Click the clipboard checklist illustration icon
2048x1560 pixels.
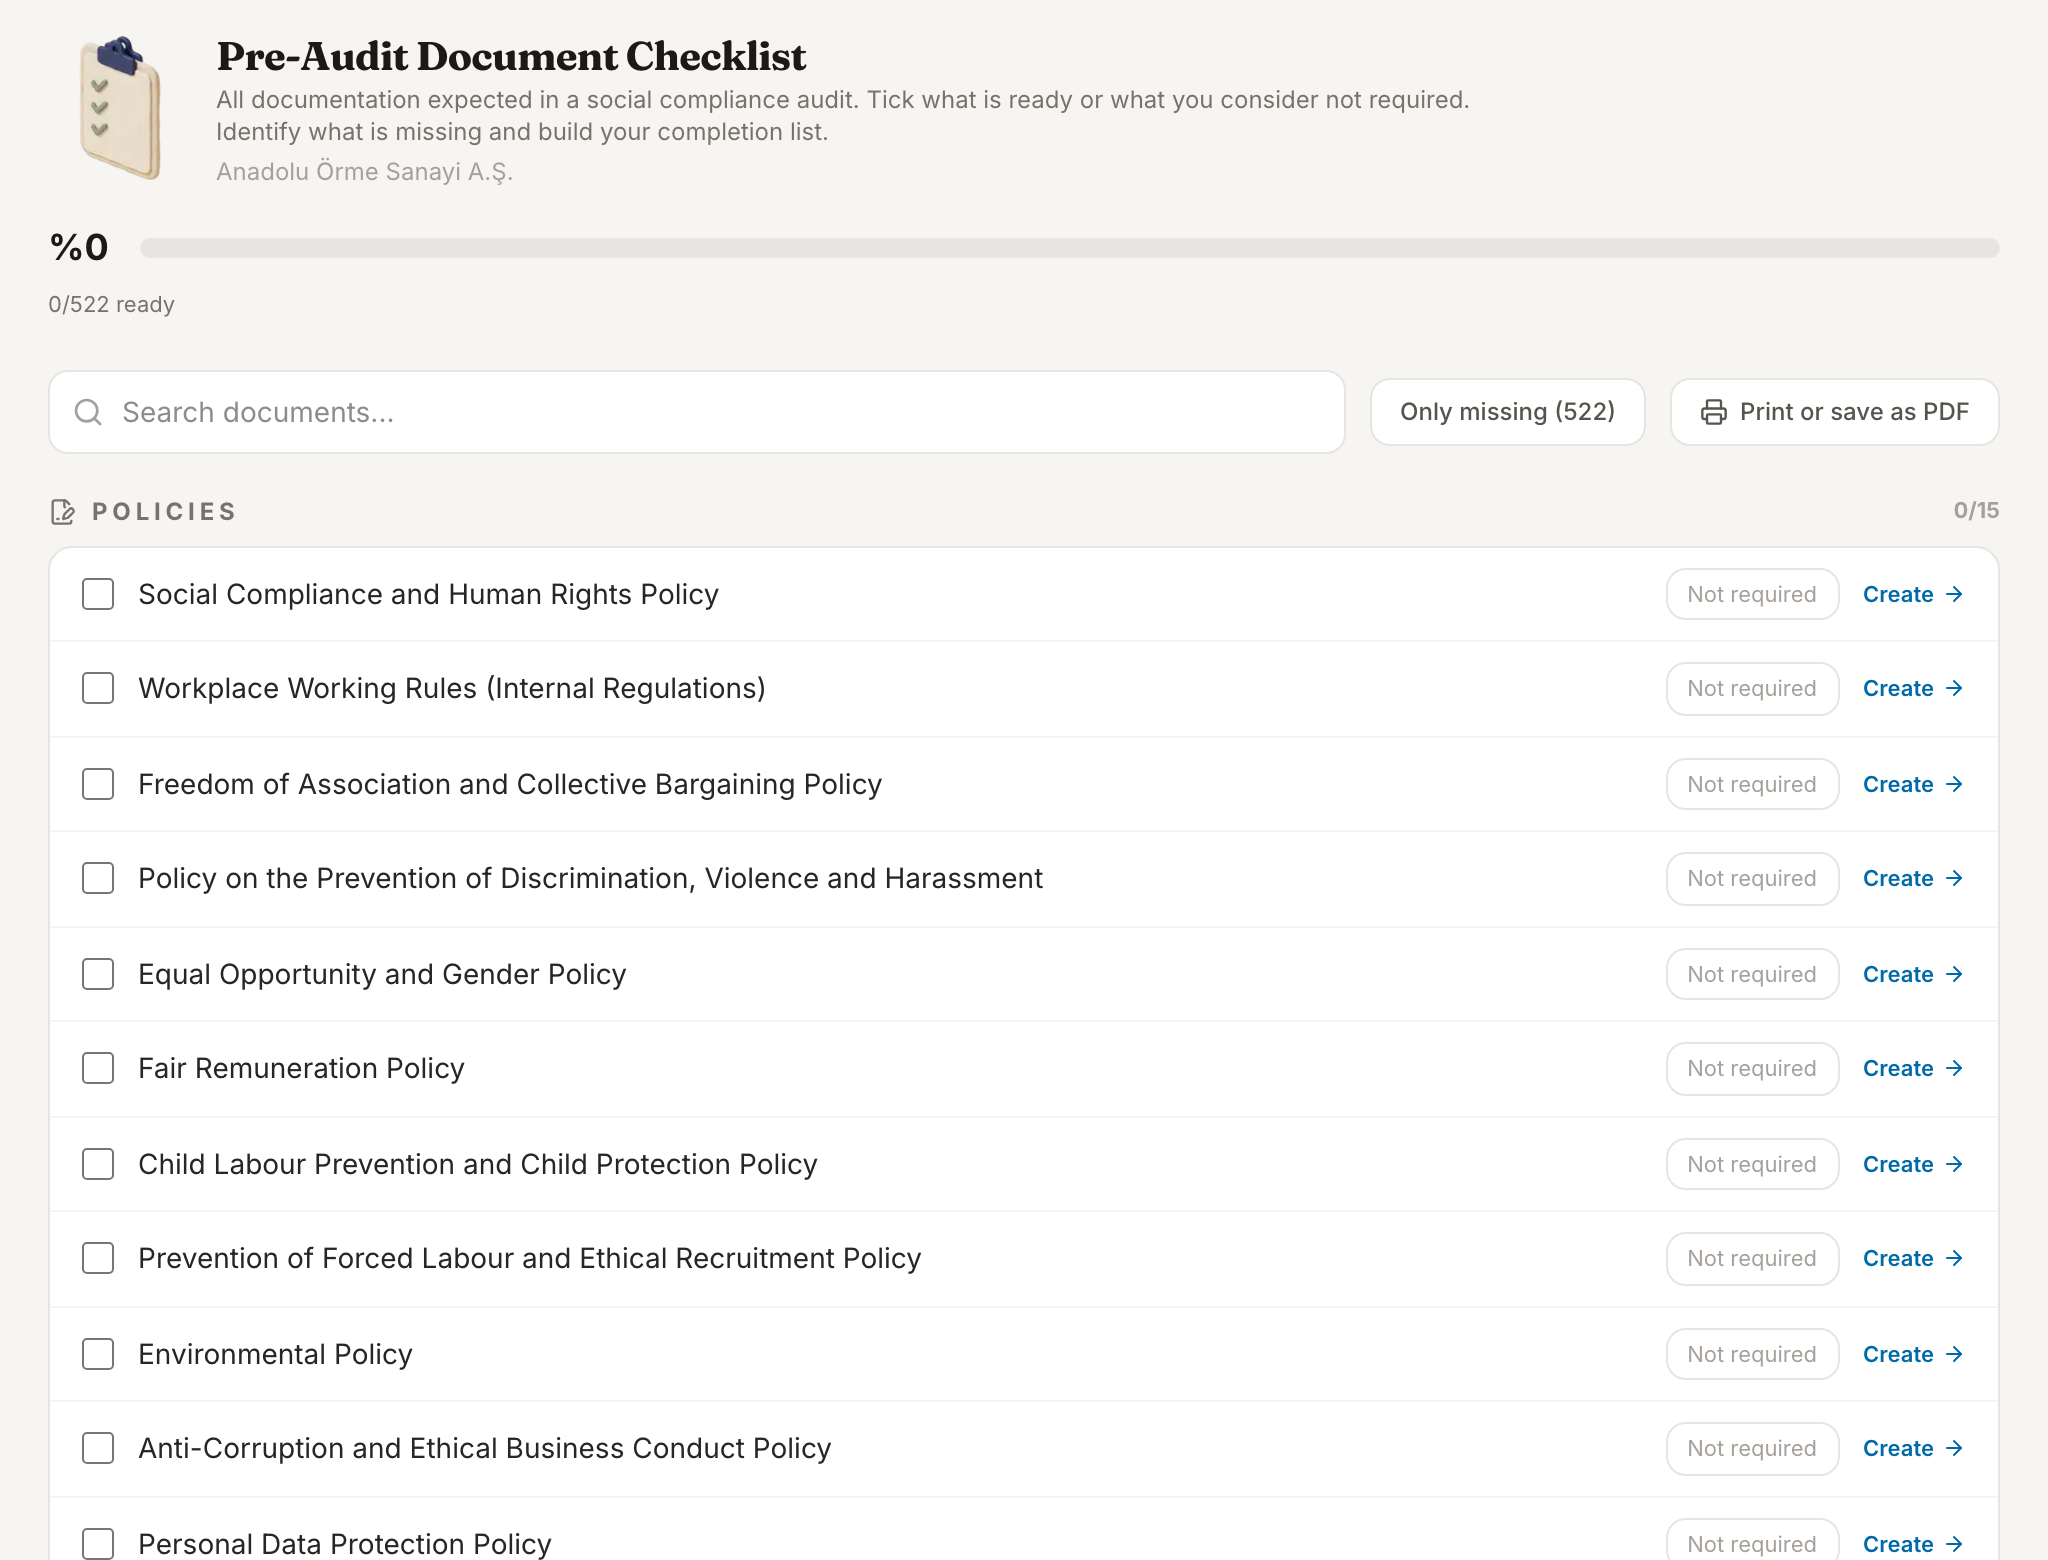point(121,108)
